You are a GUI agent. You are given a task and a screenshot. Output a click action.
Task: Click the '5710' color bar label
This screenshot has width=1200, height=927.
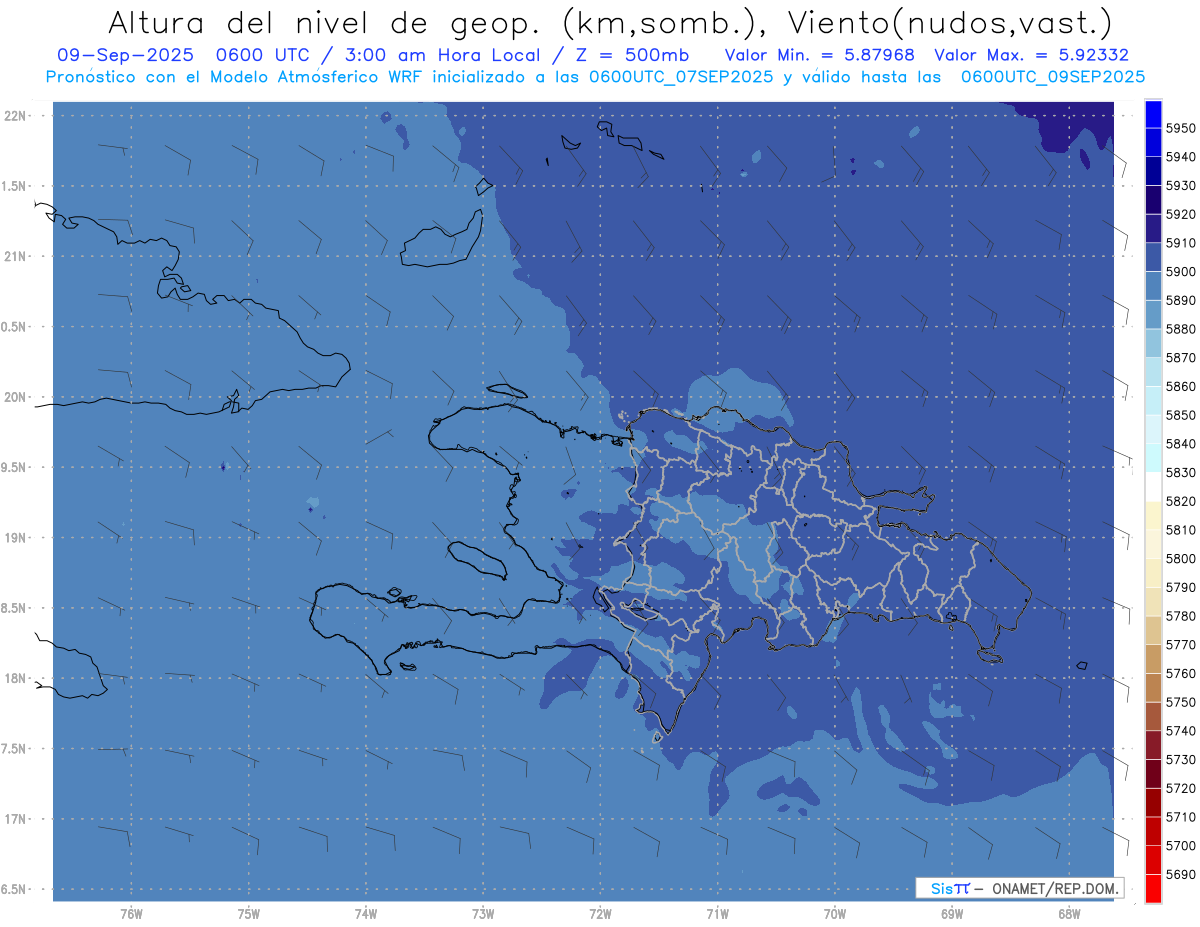click(x=1180, y=817)
